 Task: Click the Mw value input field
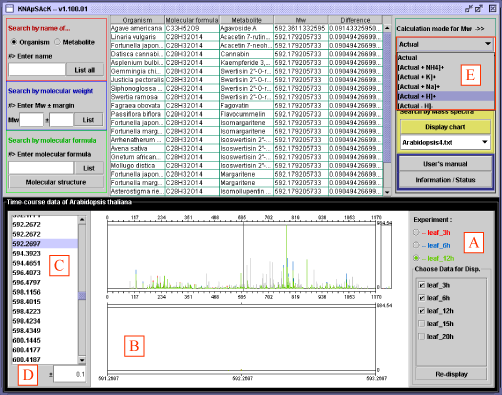click(31, 120)
